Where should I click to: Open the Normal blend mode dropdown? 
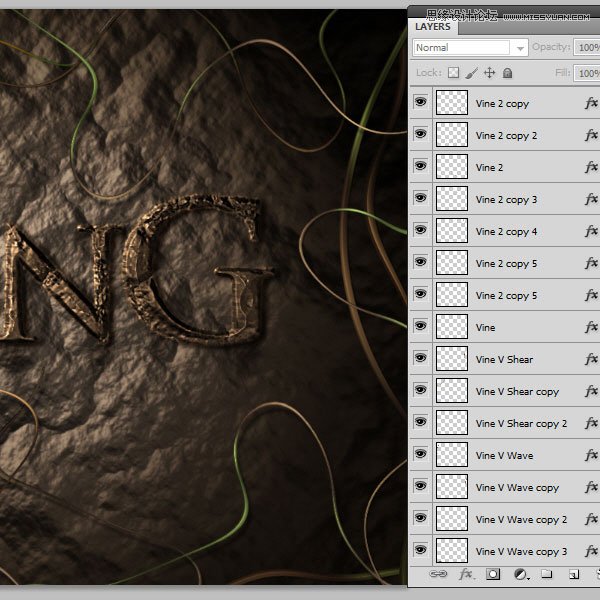pyautogui.click(x=471, y=48)
